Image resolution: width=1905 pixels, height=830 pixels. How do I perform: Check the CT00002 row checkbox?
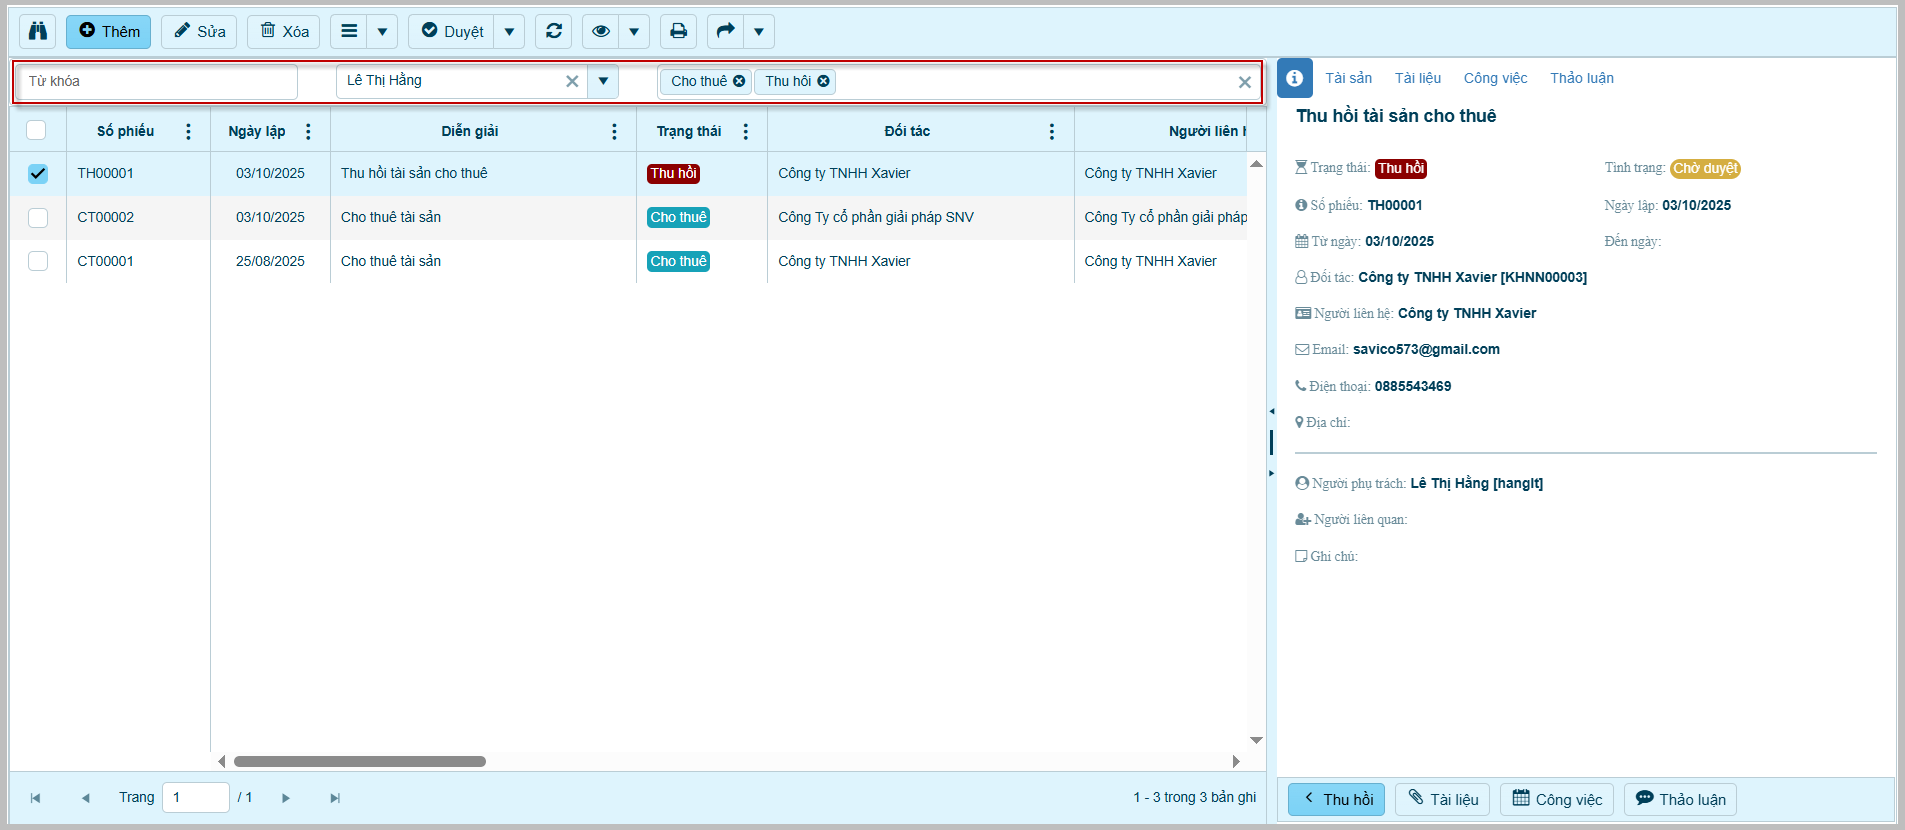pos(38,218)
